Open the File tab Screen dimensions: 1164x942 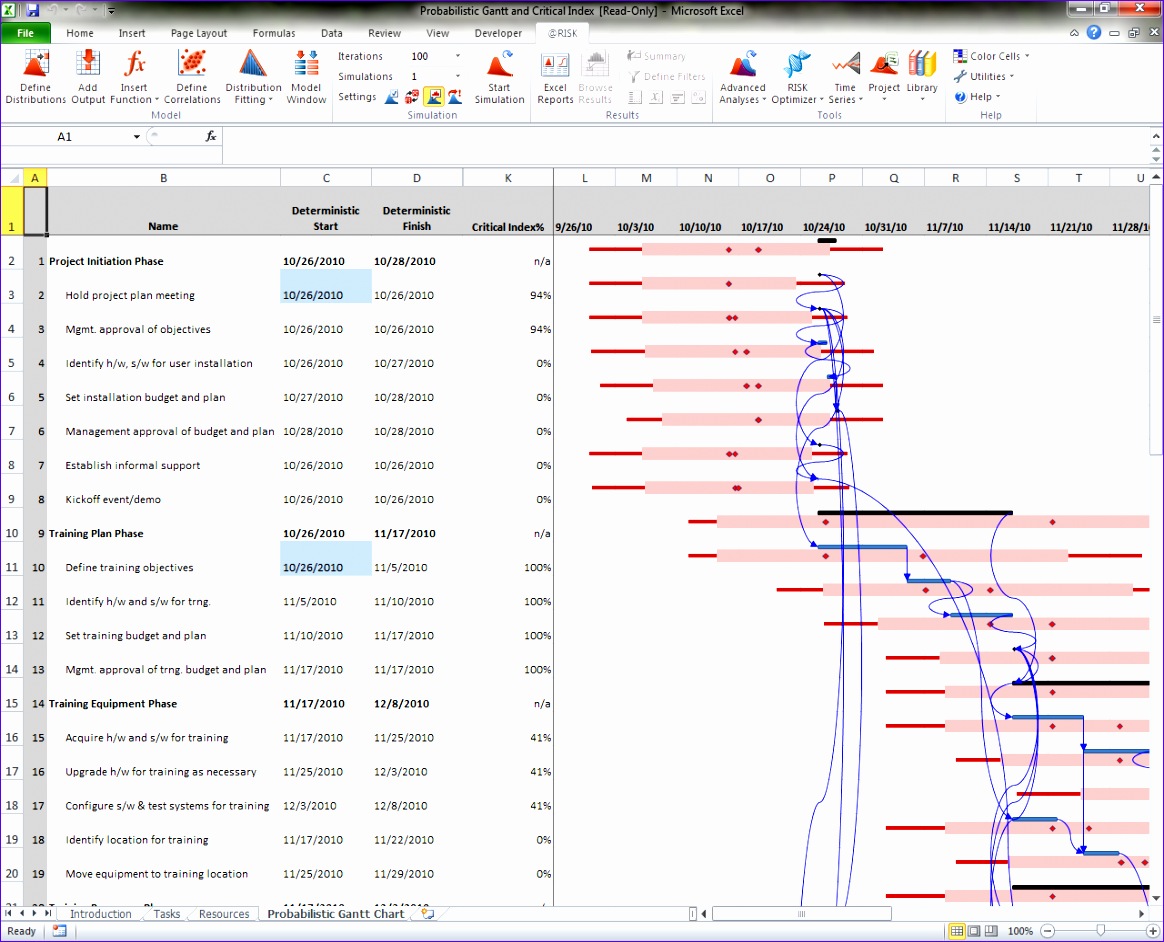point(25,33)
